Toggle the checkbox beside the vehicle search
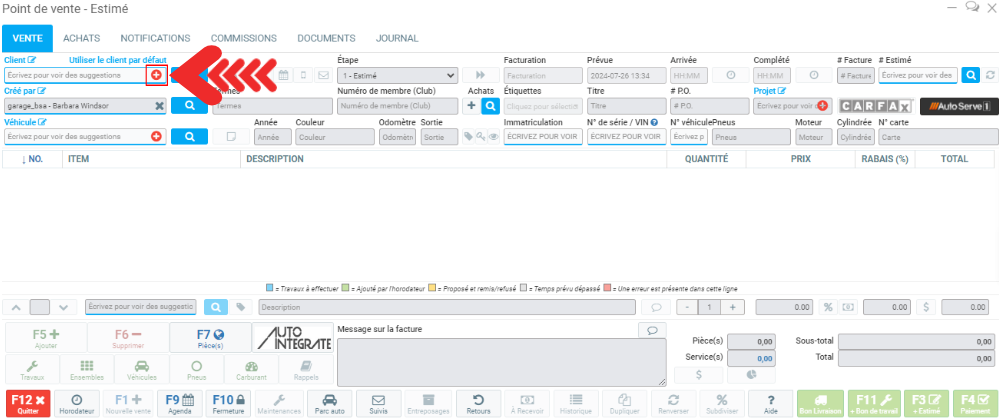Screen dimensions: 999x418 point(231,137)
